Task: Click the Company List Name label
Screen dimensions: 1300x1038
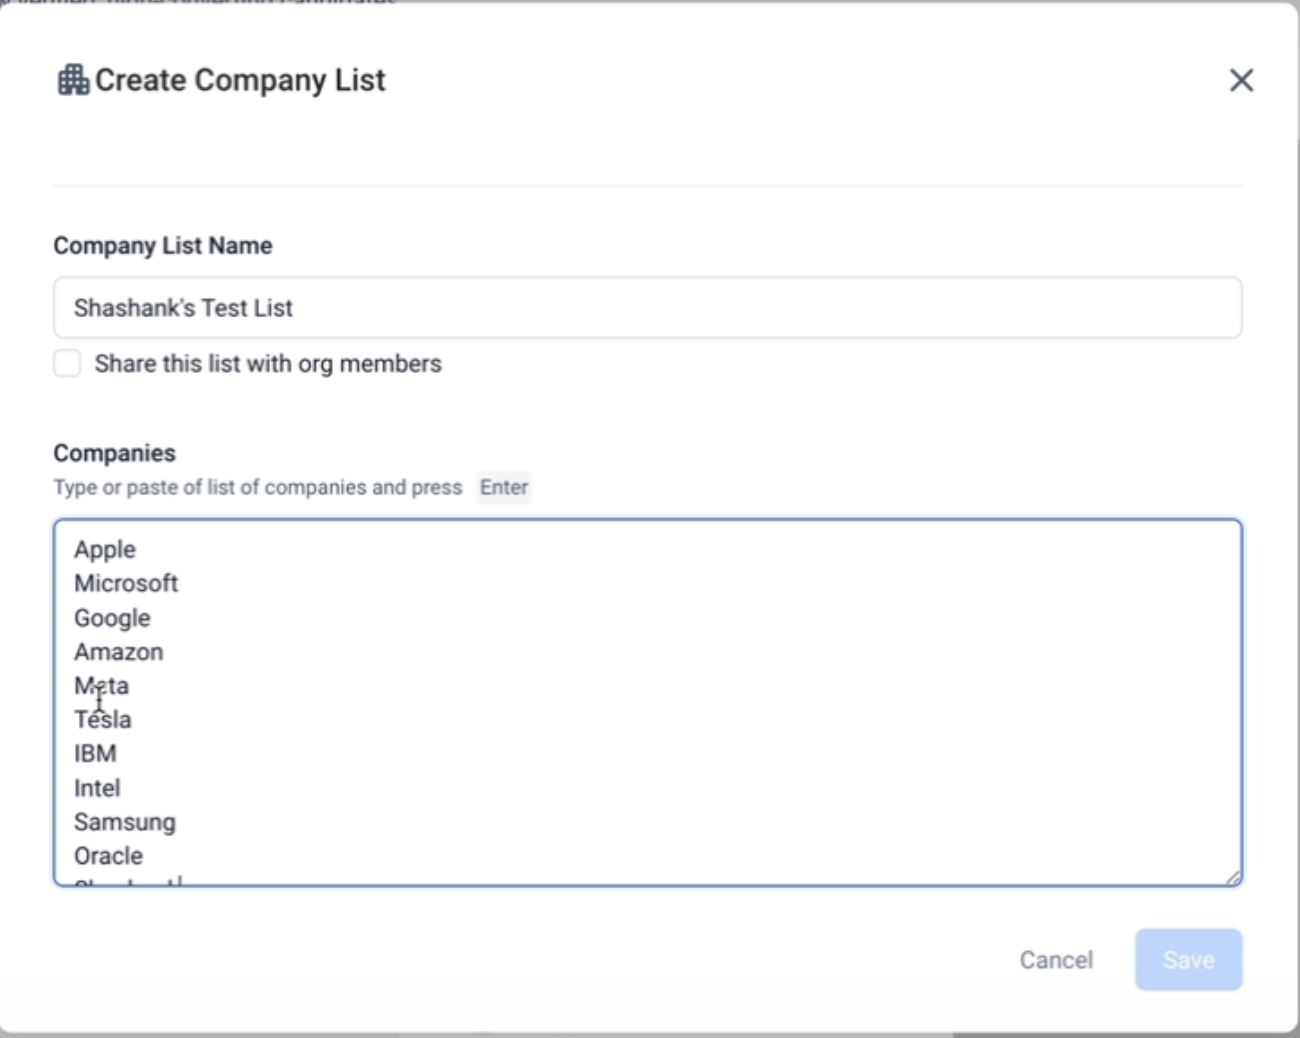Action: [x=163, y=246]
